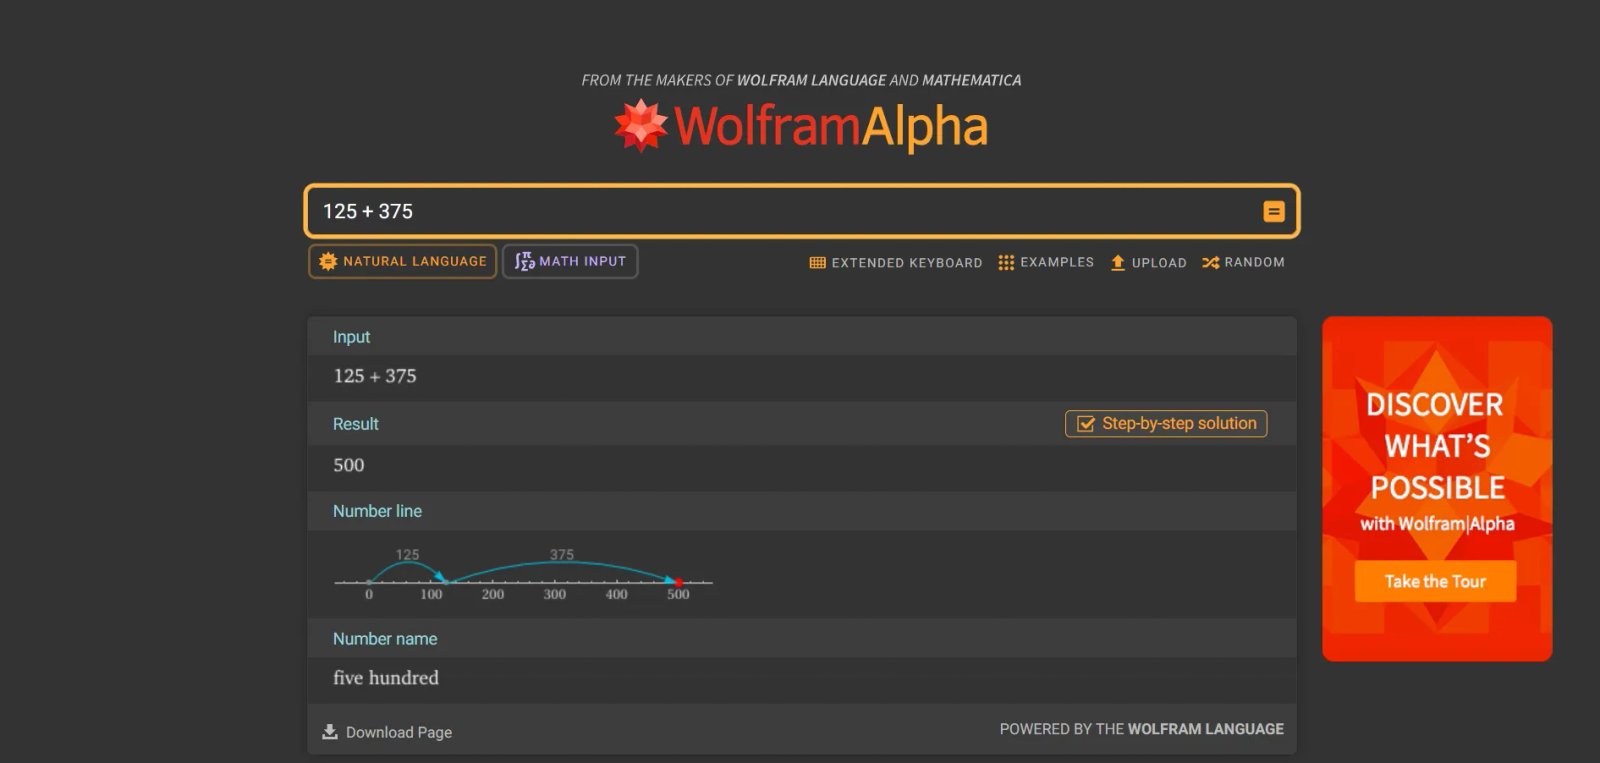Viewport: 1600px width, 763px height.
Task: Switch to Math Input mode
Action: coord(570,261)
